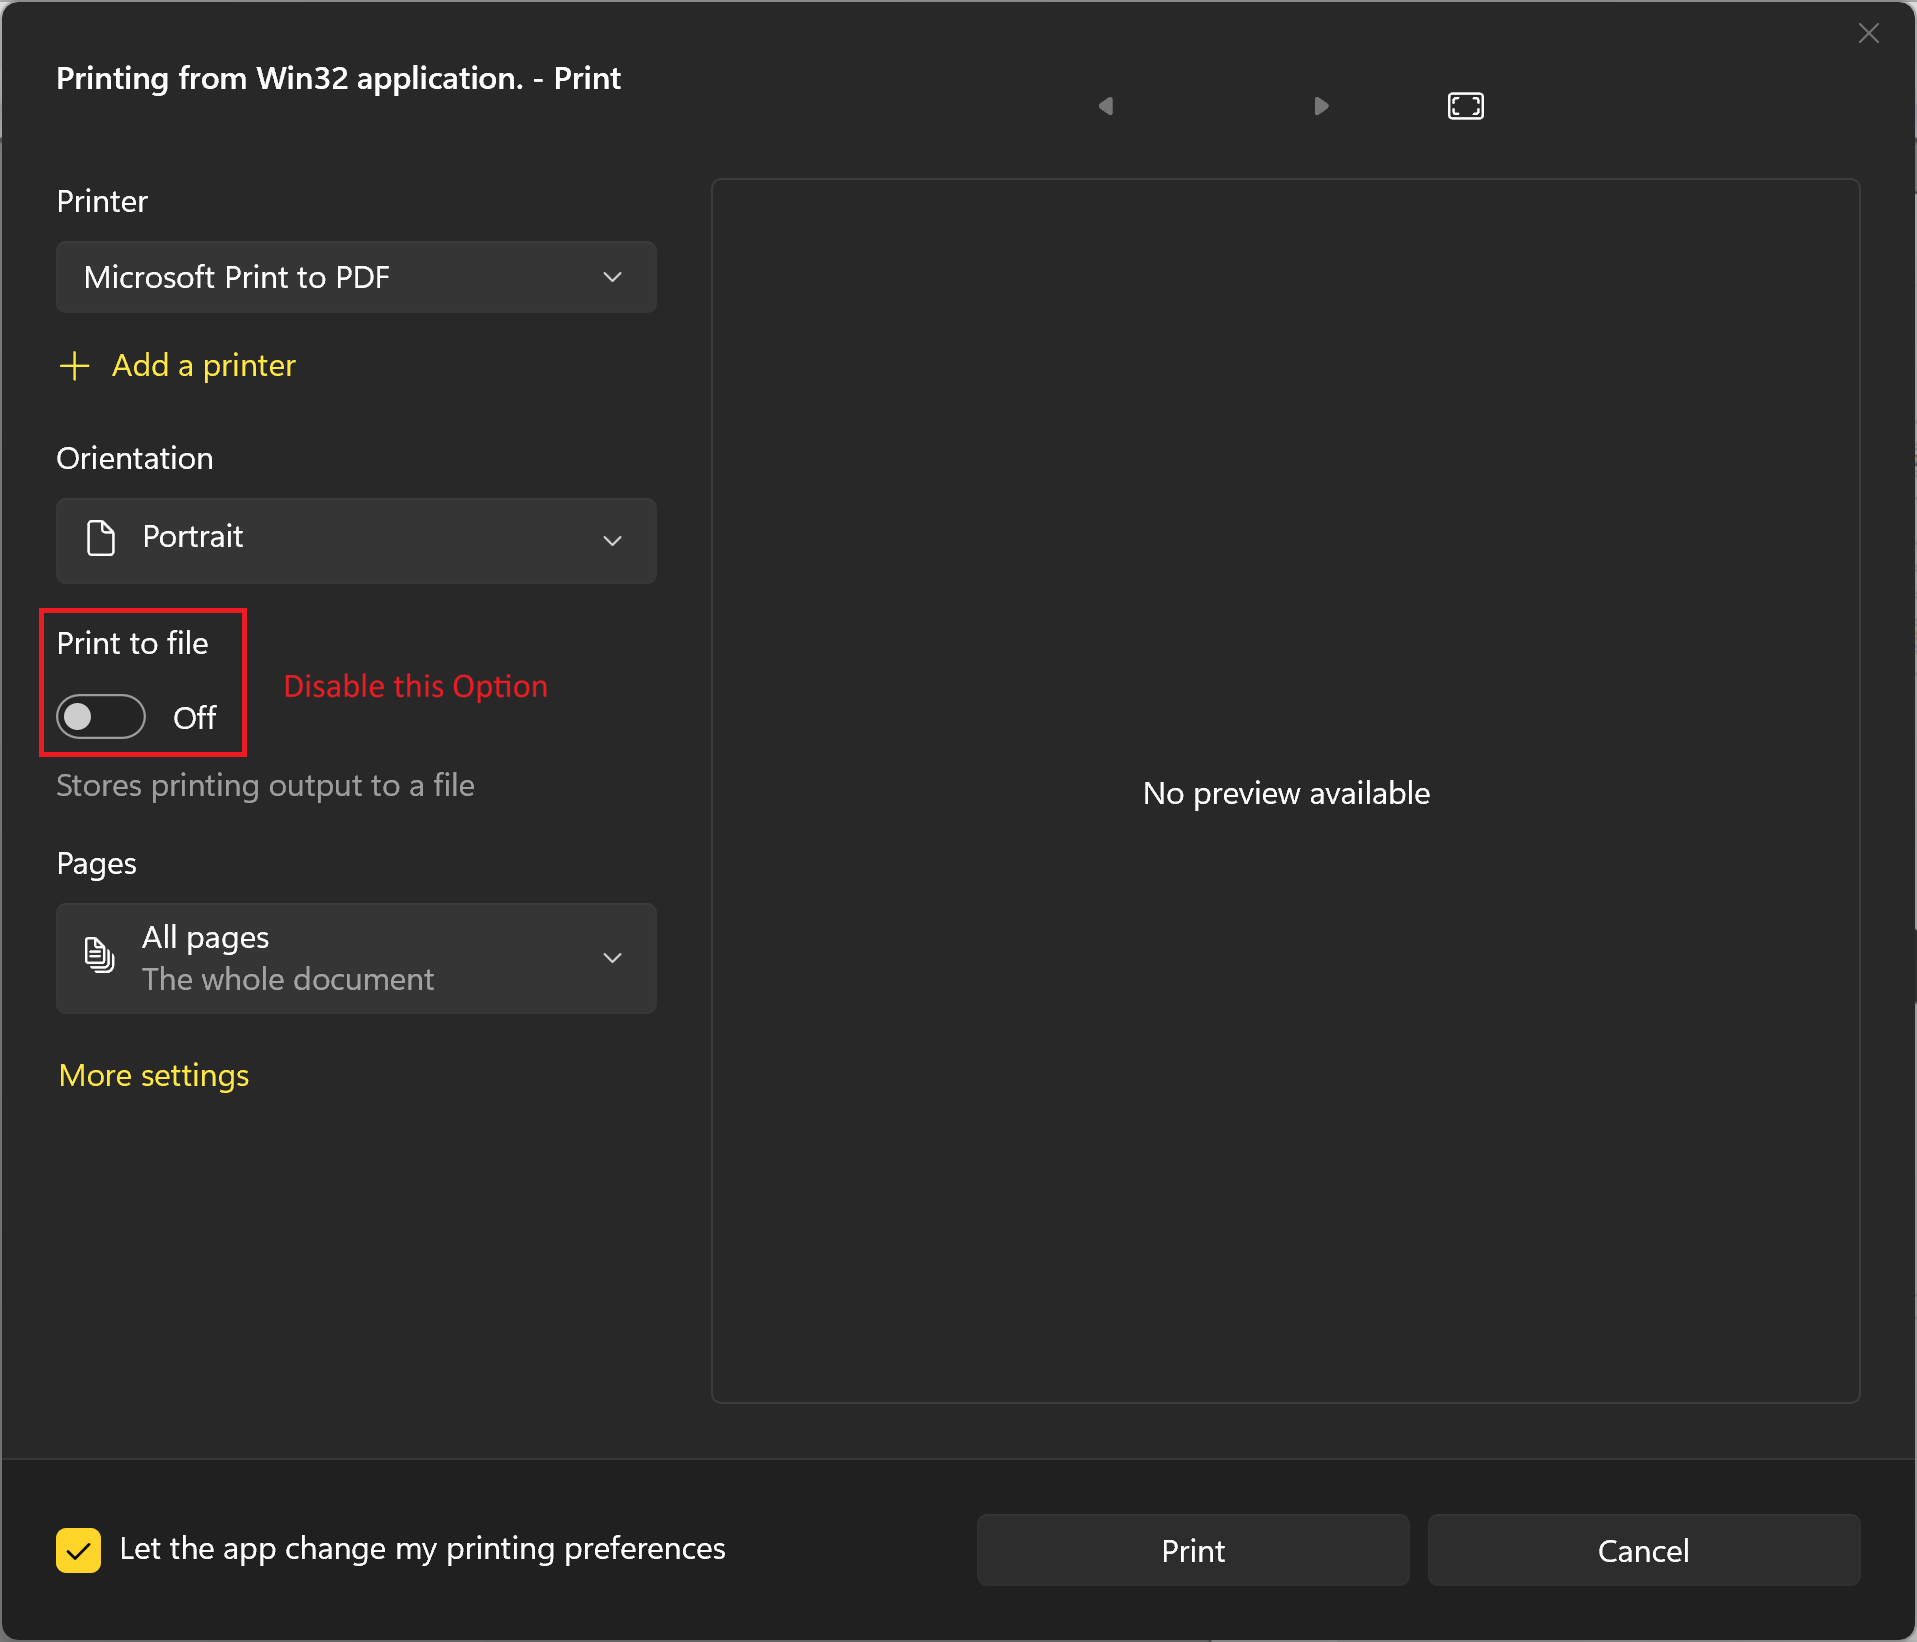Image resolution: width=1917 pixels, height=1642 pixels.
Task: Click the No preview available area
Action: pos(1286,792)
